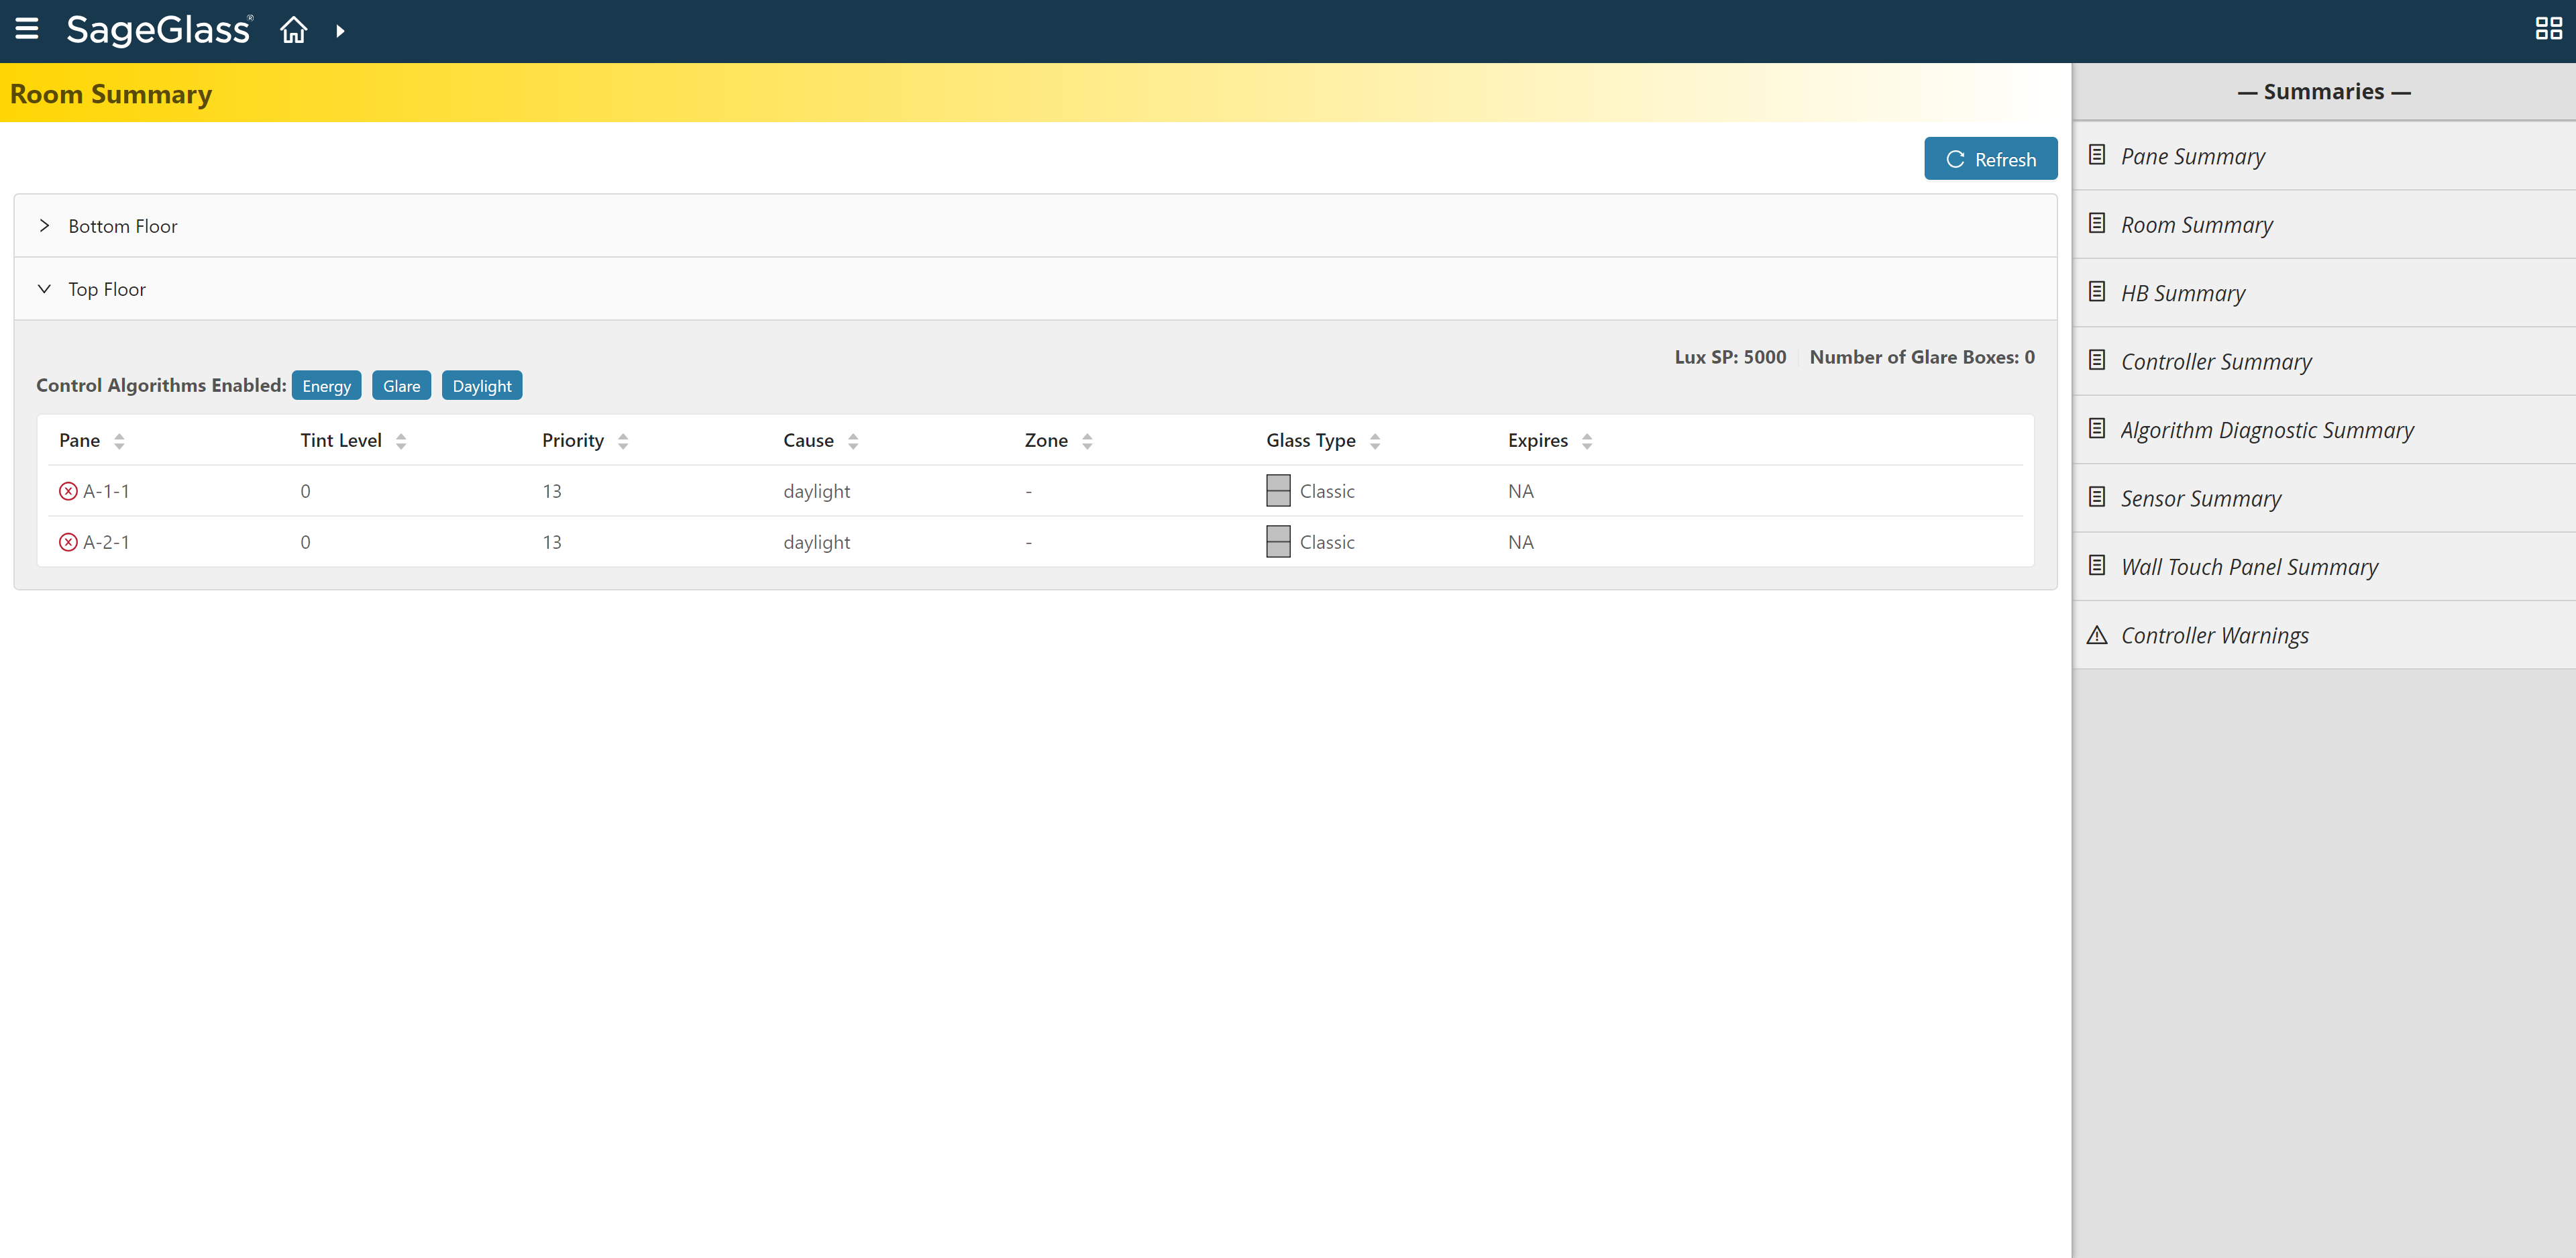2576x1258 pixels.
Task: Sort the table by Glass Type
Action: [1375, 441]
